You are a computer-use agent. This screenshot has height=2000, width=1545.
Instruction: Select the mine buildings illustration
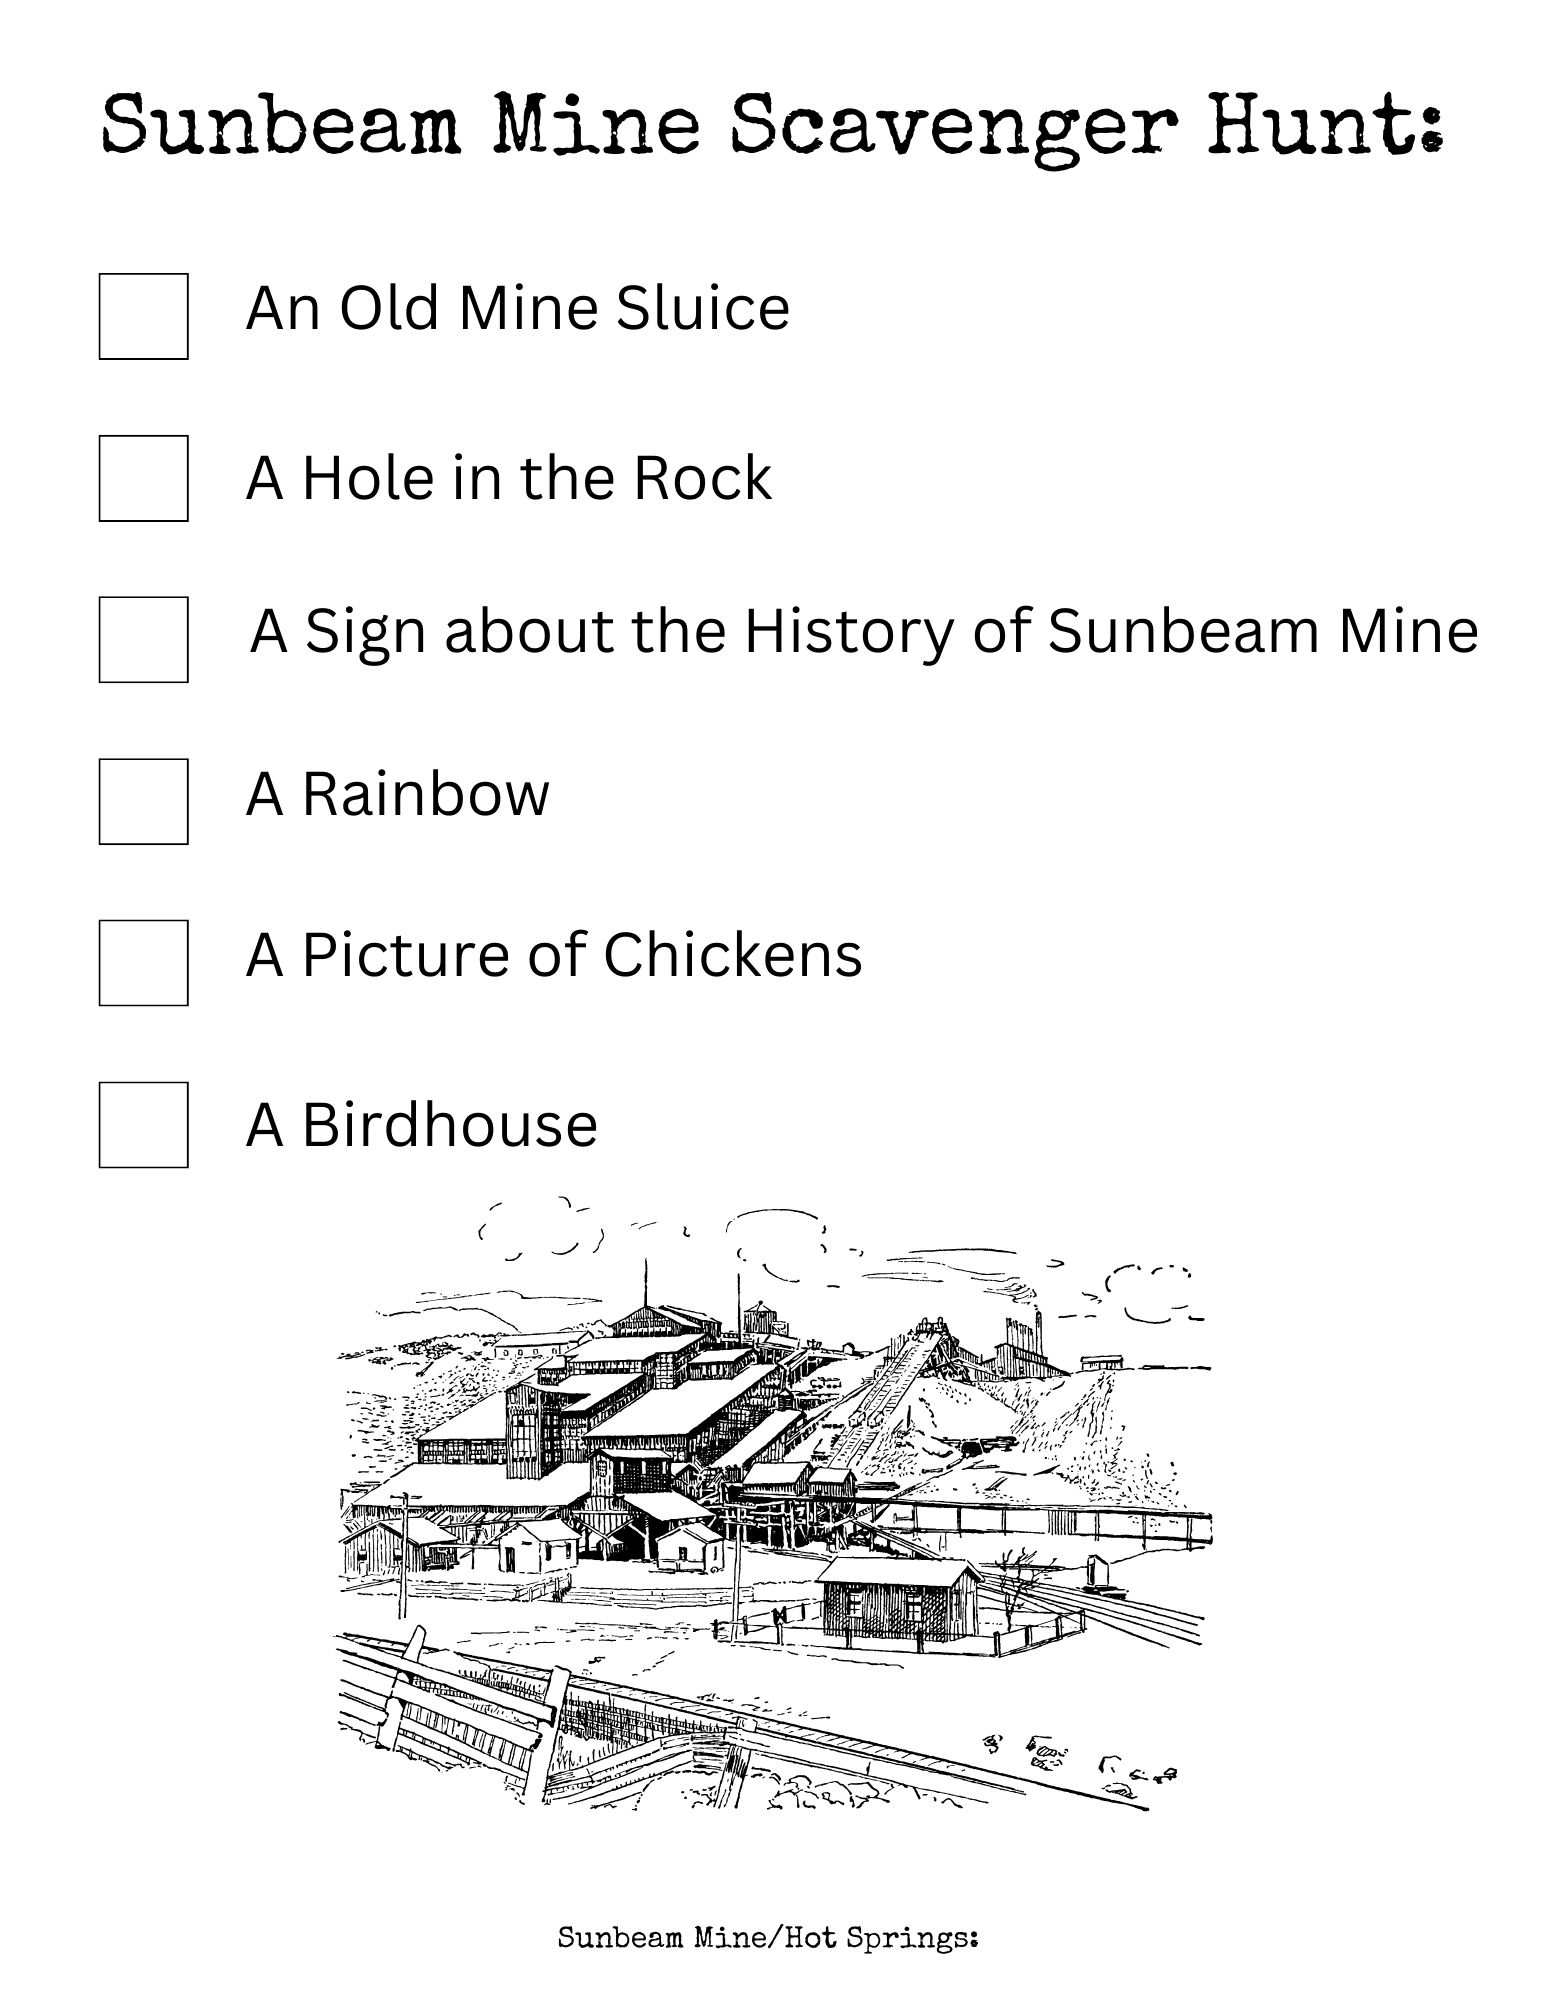tap(772, 1500)
